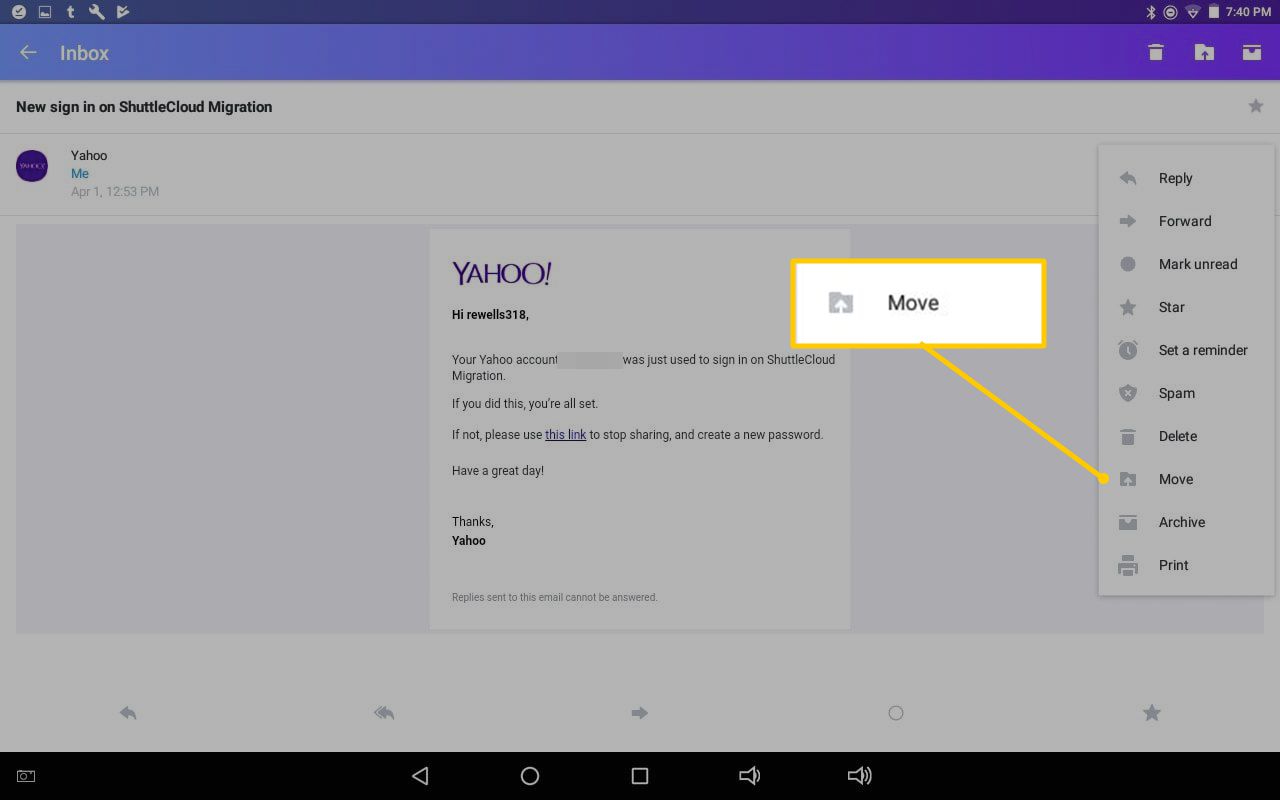Tap the checkmark circle status bar icon

click(19, 12)
